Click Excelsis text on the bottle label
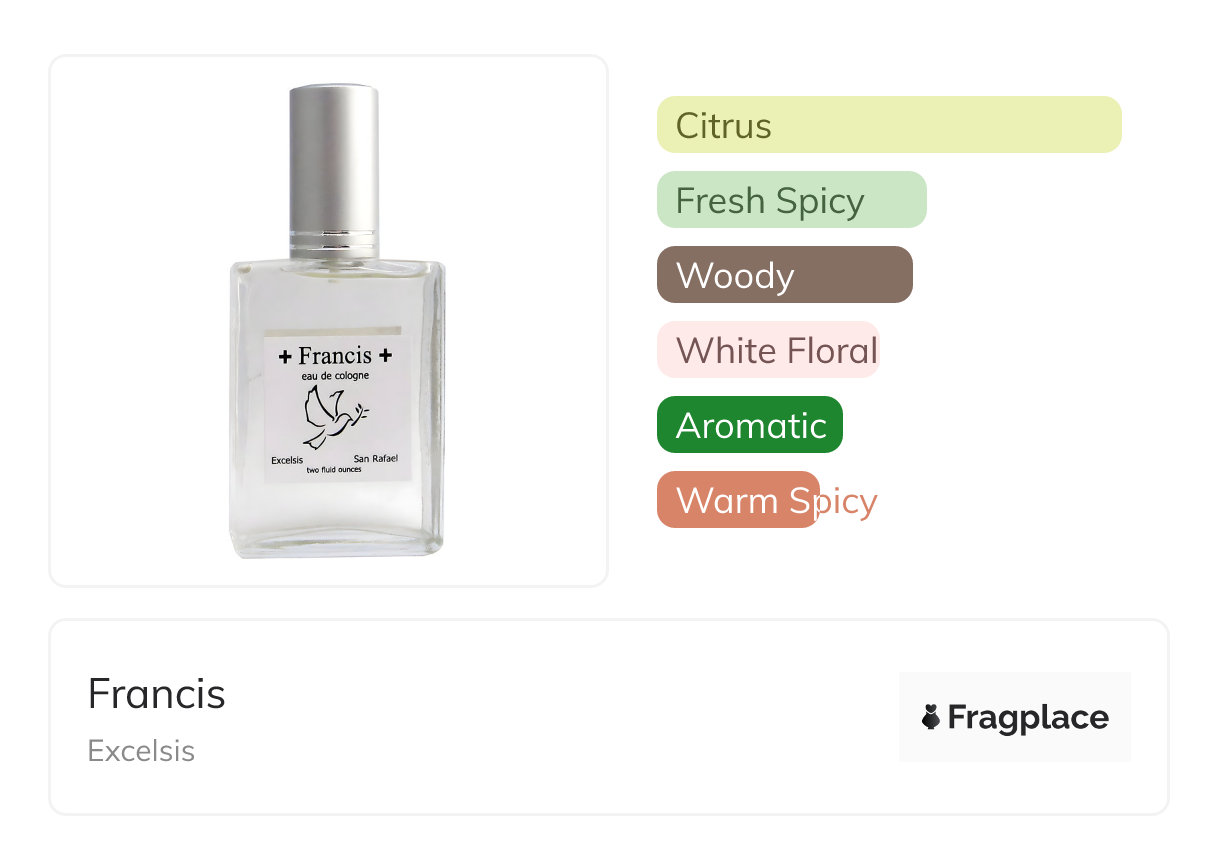 (x=288, y=461)
